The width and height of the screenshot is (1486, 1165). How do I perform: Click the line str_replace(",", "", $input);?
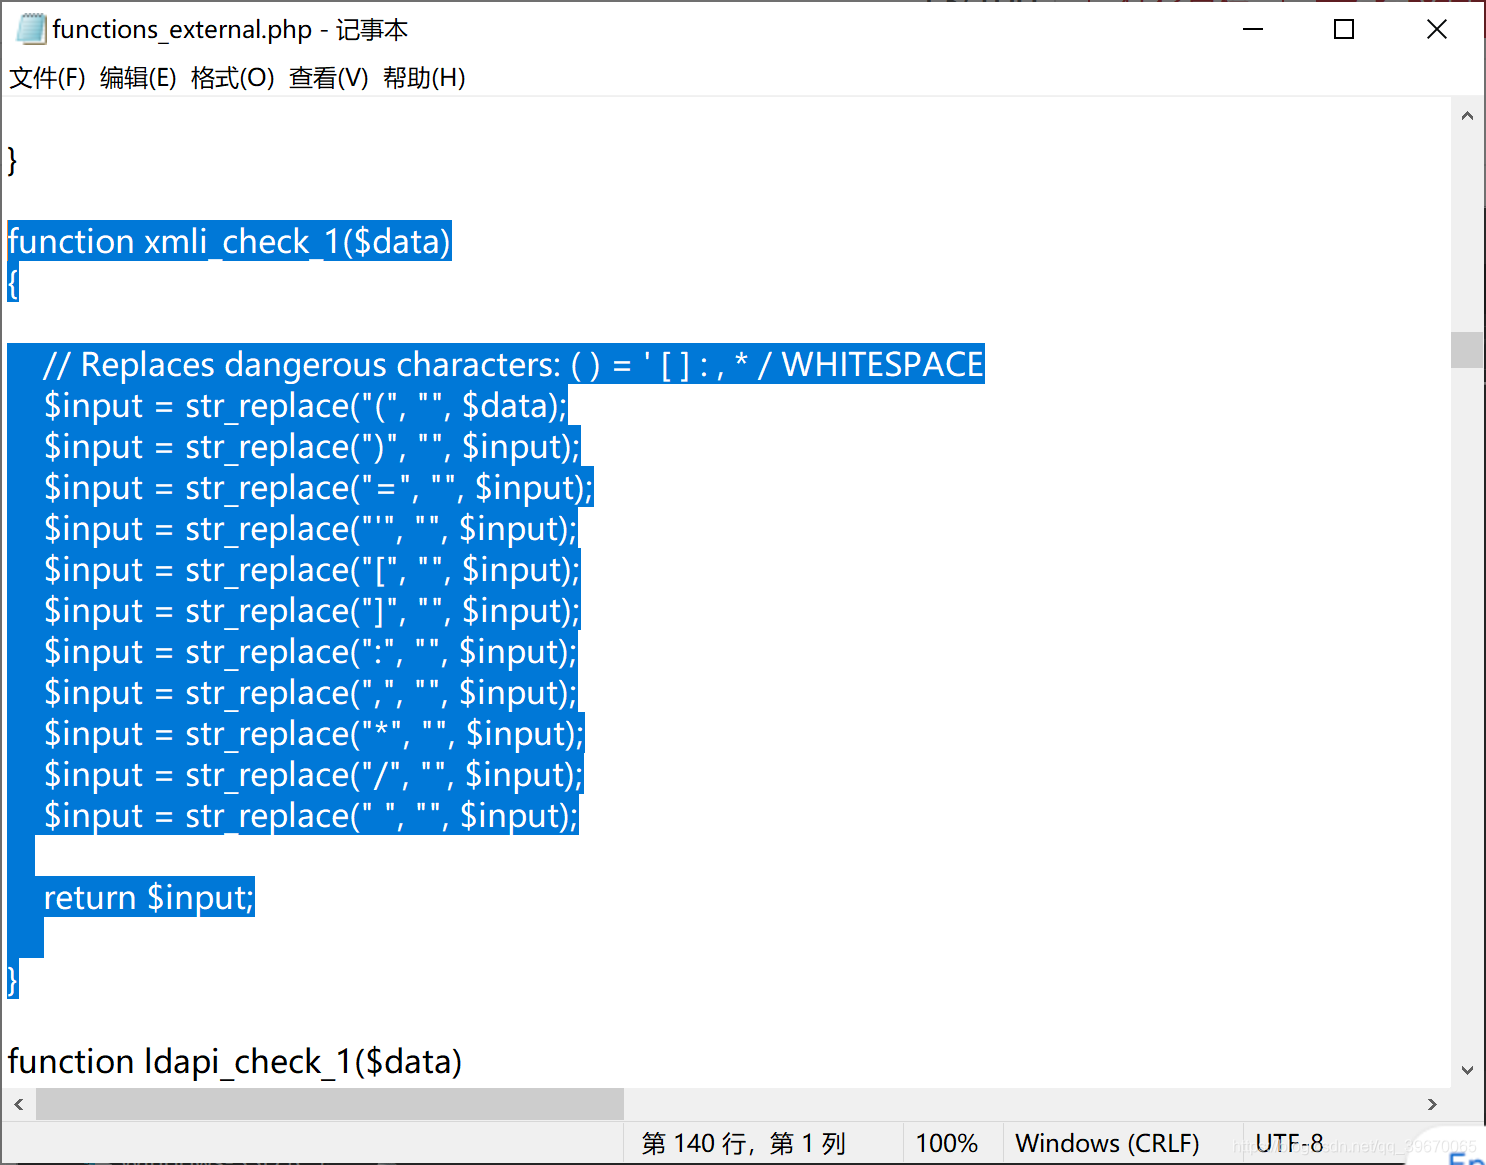(310, 692)
